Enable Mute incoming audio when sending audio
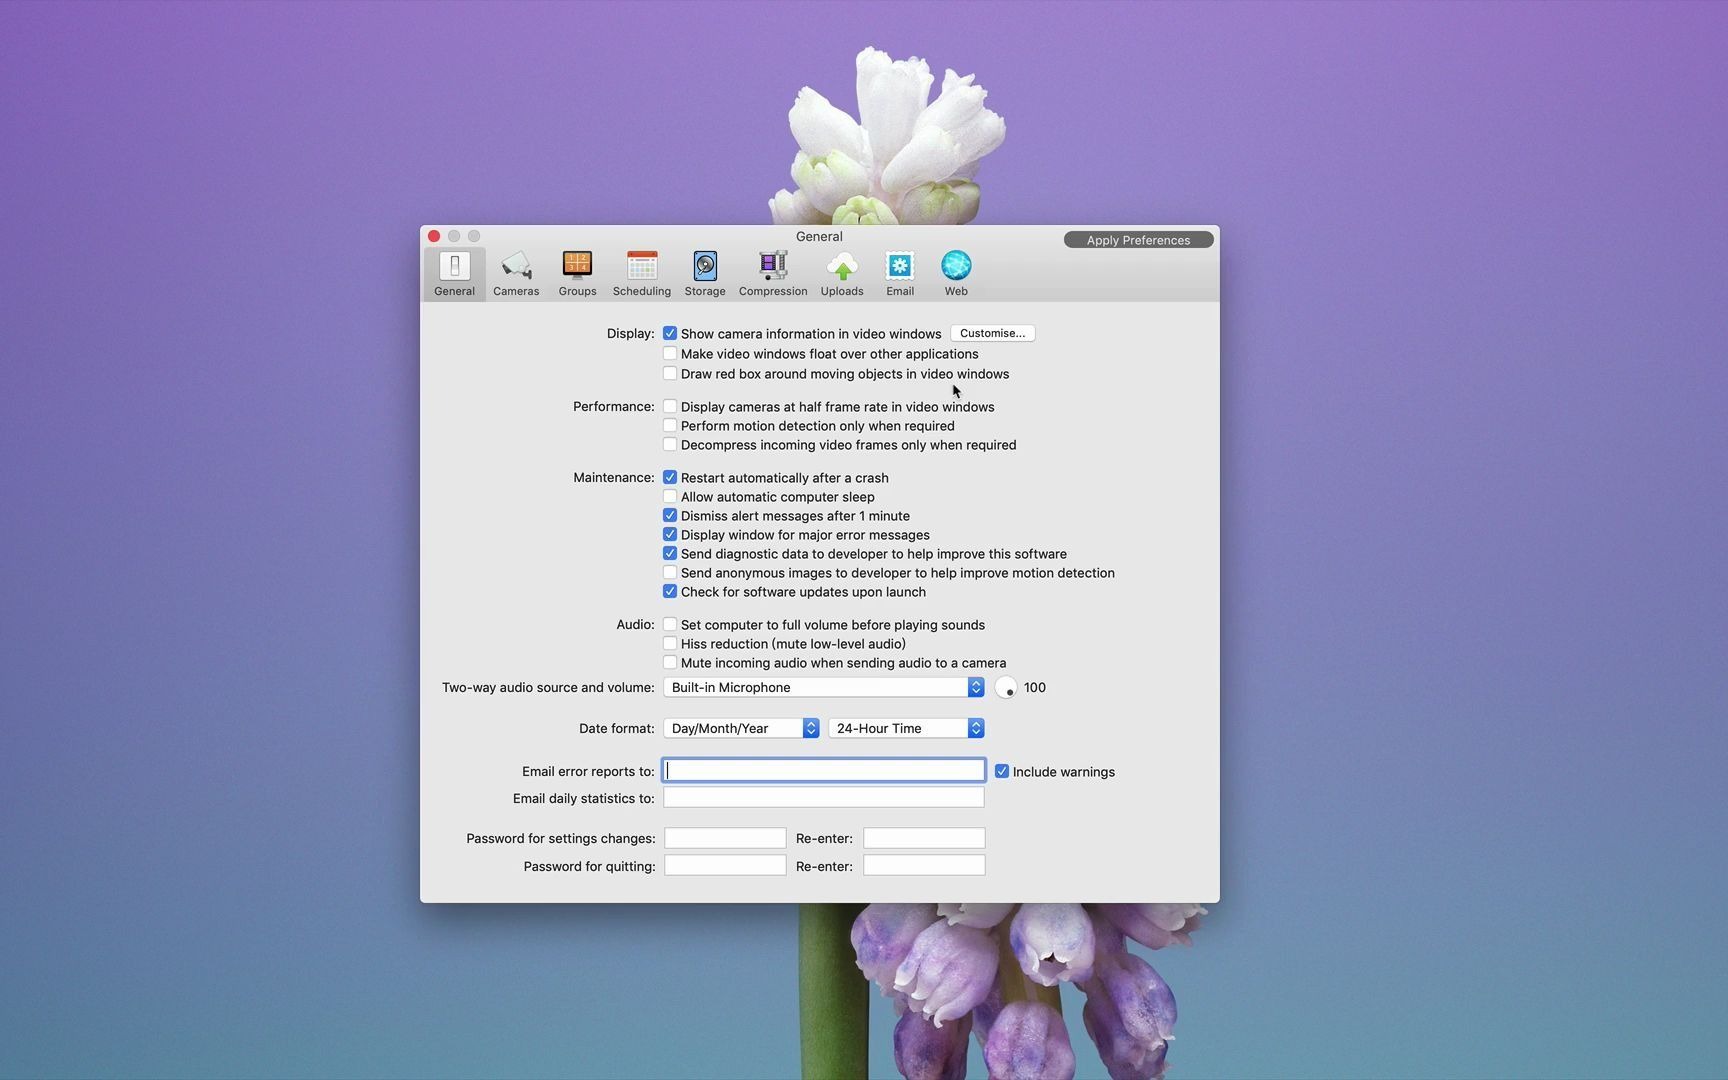 point(670,662)
